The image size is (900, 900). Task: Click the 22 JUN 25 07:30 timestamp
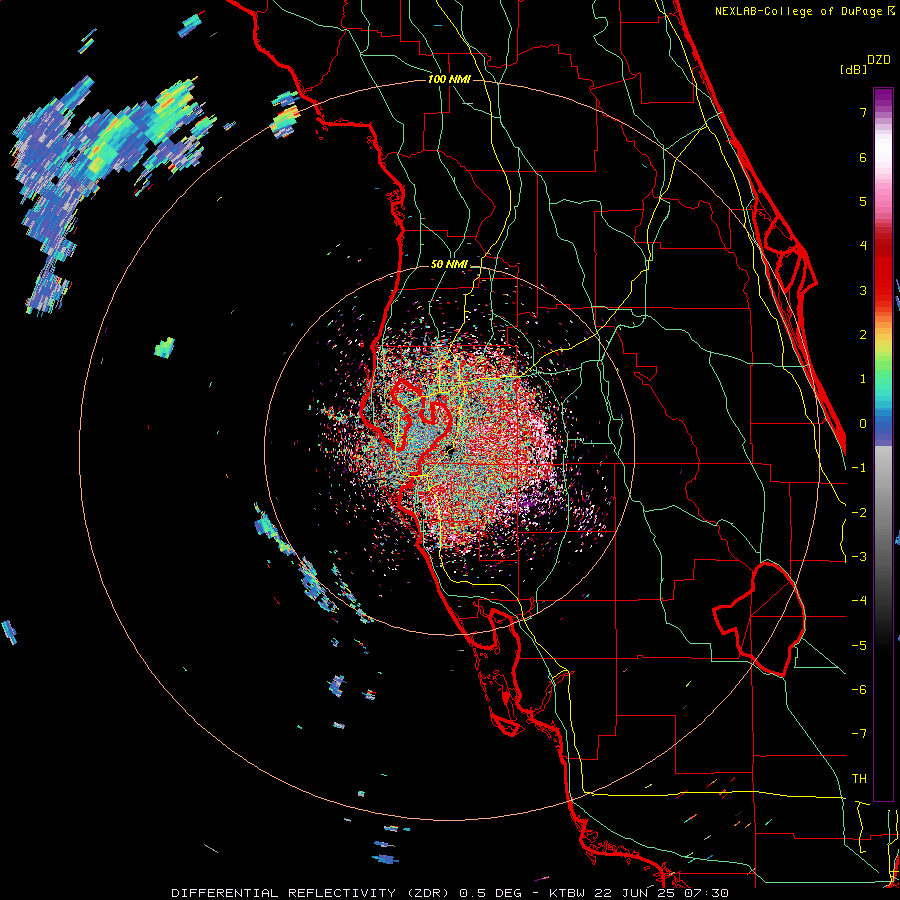coord(660,893)
